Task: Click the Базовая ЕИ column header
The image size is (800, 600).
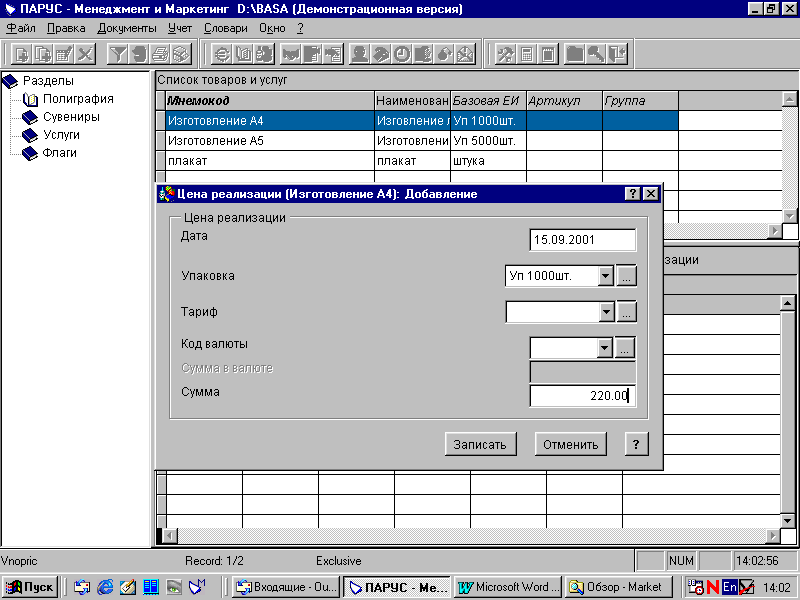Action: (x=488, y=101)
